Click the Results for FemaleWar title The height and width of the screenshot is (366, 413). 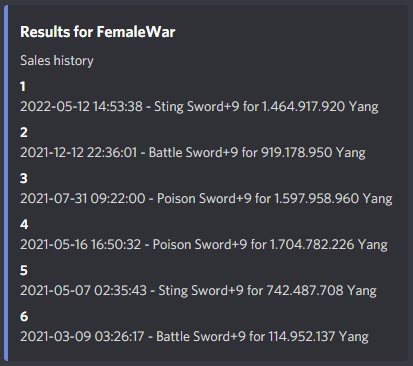pyautogui.click(x=98, y=32)
